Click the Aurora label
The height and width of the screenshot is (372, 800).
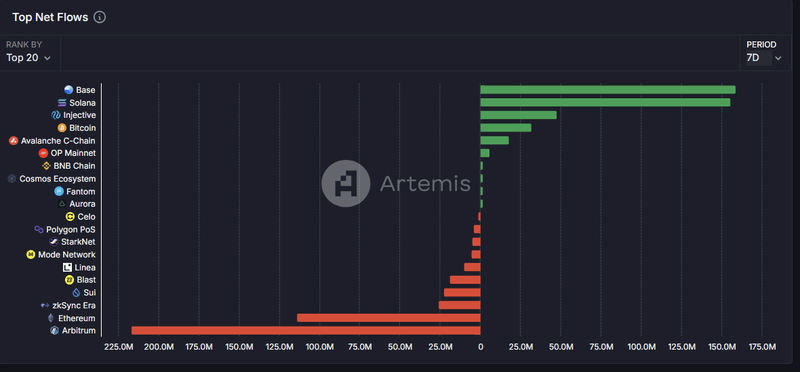pyautogui.click(x=83, y=204)
